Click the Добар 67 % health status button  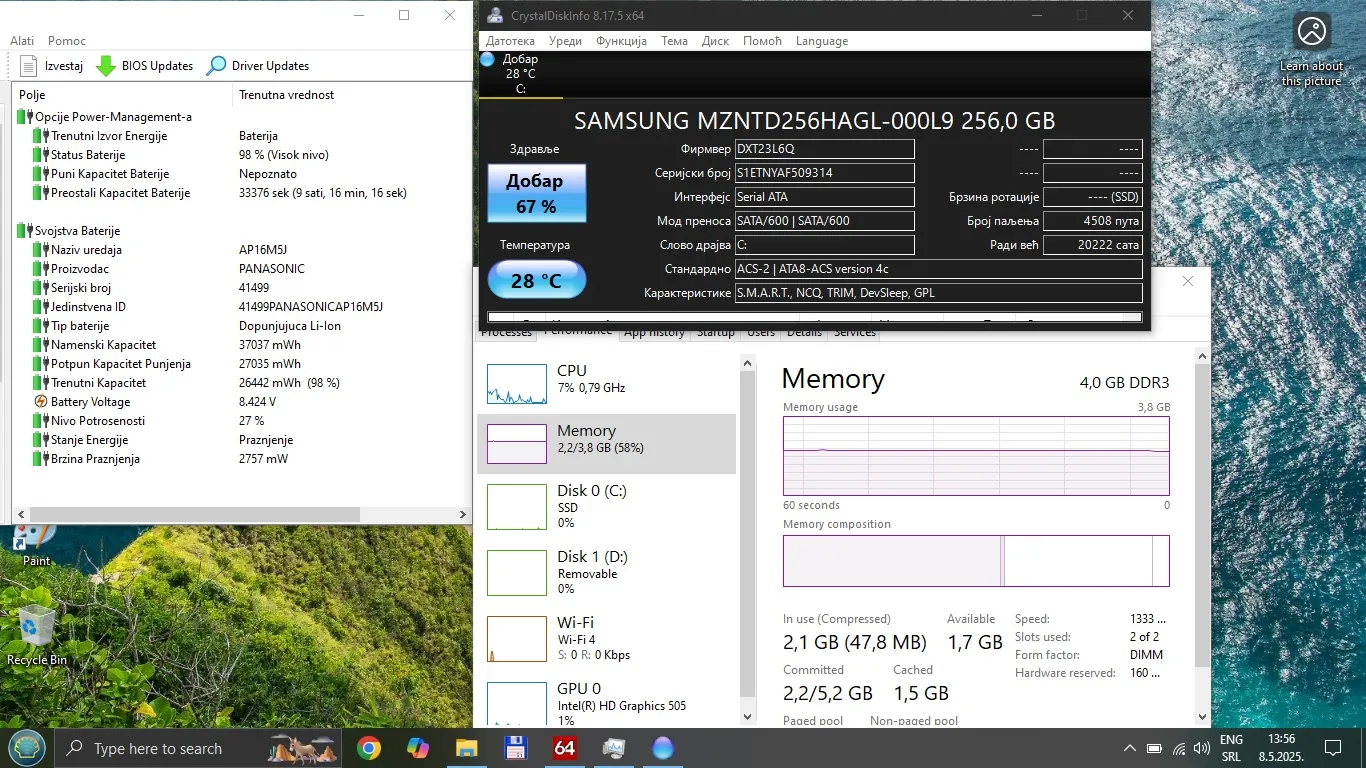(x=536, y=194)
